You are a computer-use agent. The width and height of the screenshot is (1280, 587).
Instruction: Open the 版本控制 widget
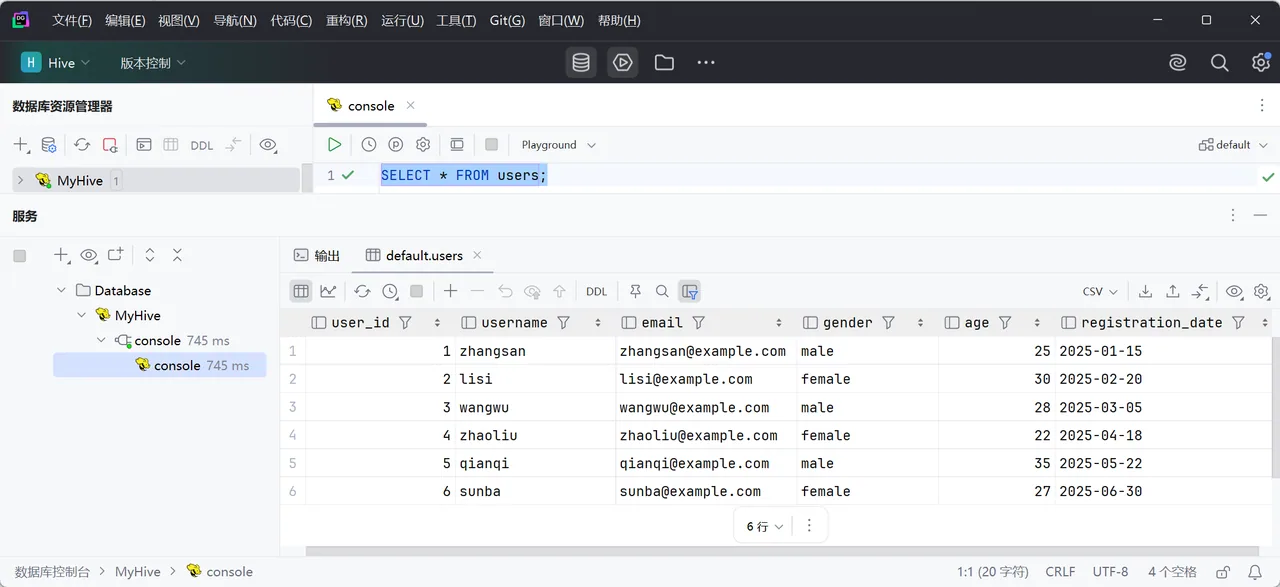153,63
